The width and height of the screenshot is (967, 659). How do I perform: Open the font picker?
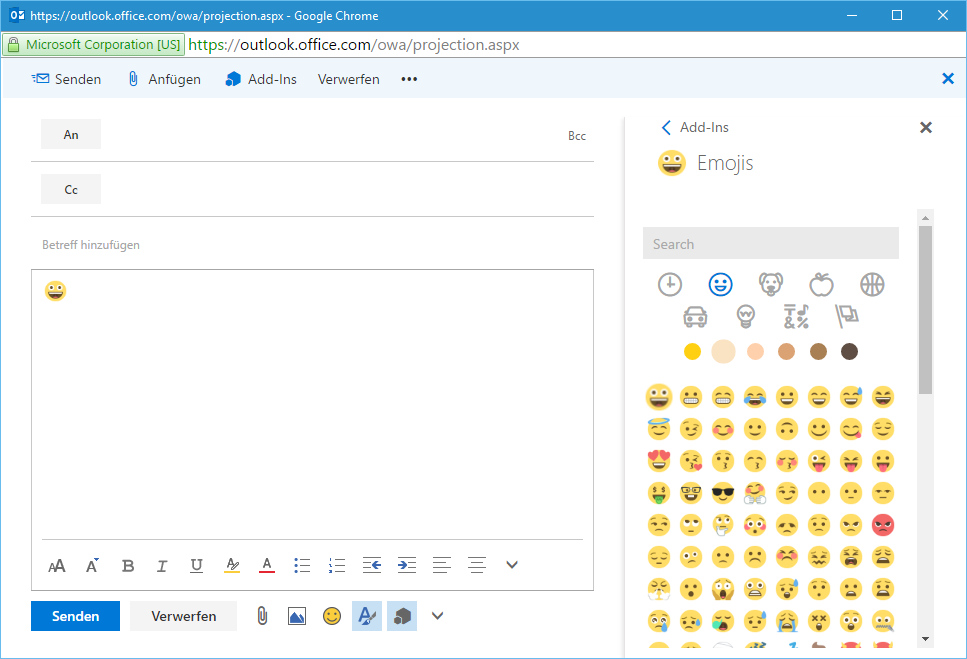click(92, 565)
